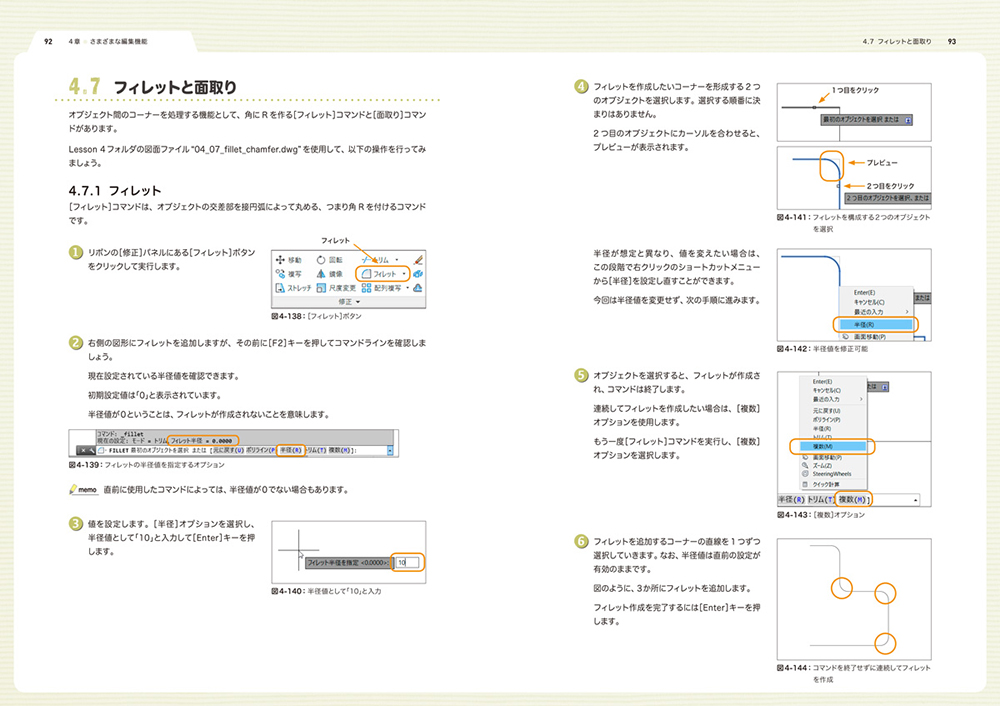Select the 尺度変更 (Scale) tool
The height and width of the screenshot is (706, 1000).
pos(336,288)
